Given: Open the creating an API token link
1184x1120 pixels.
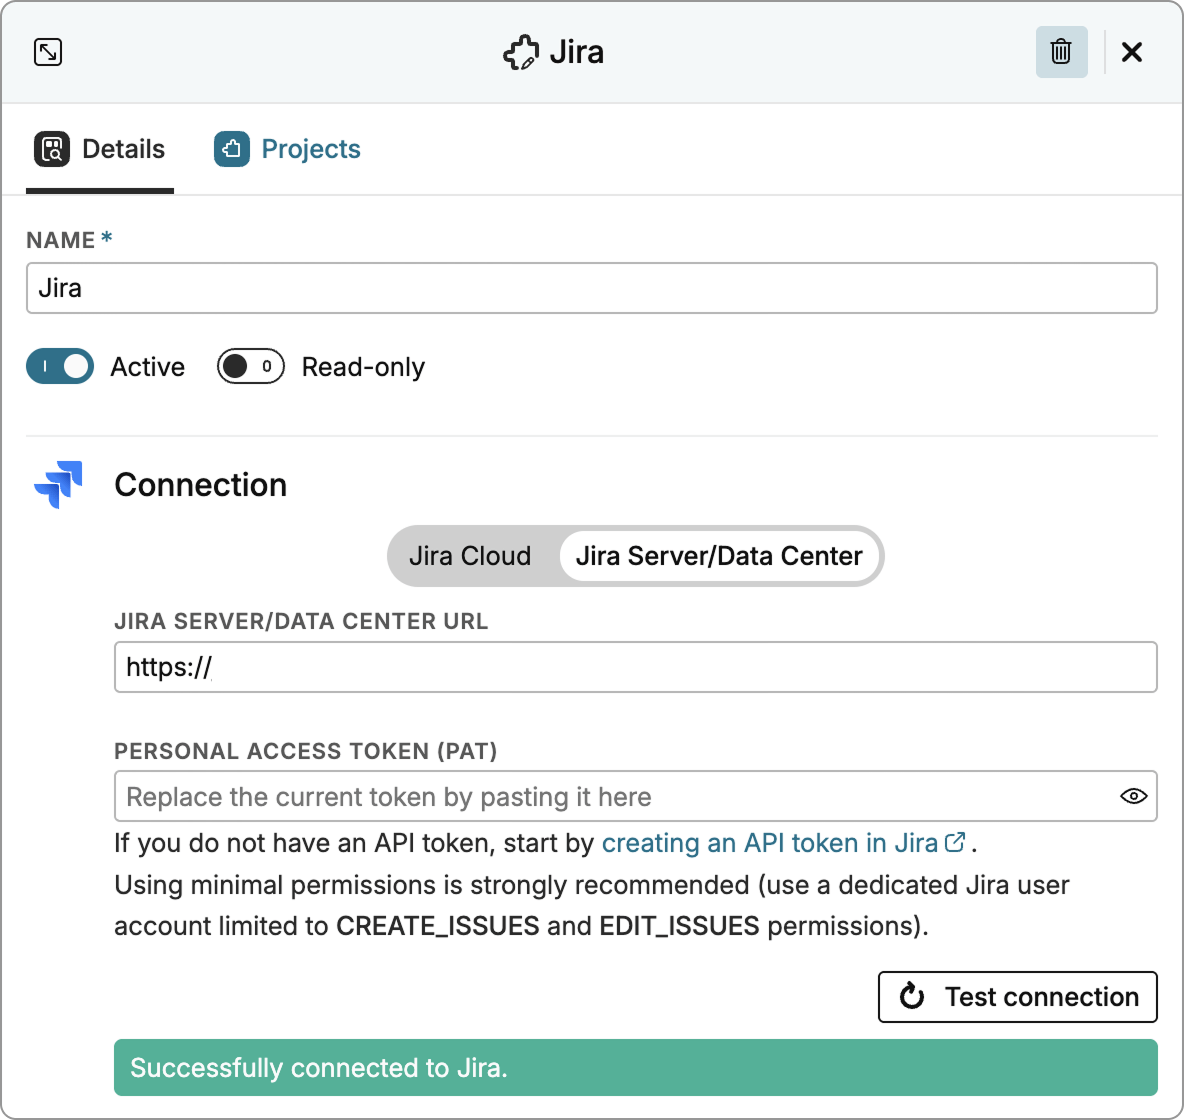Looking at the screenshot, I should (769, 843).
